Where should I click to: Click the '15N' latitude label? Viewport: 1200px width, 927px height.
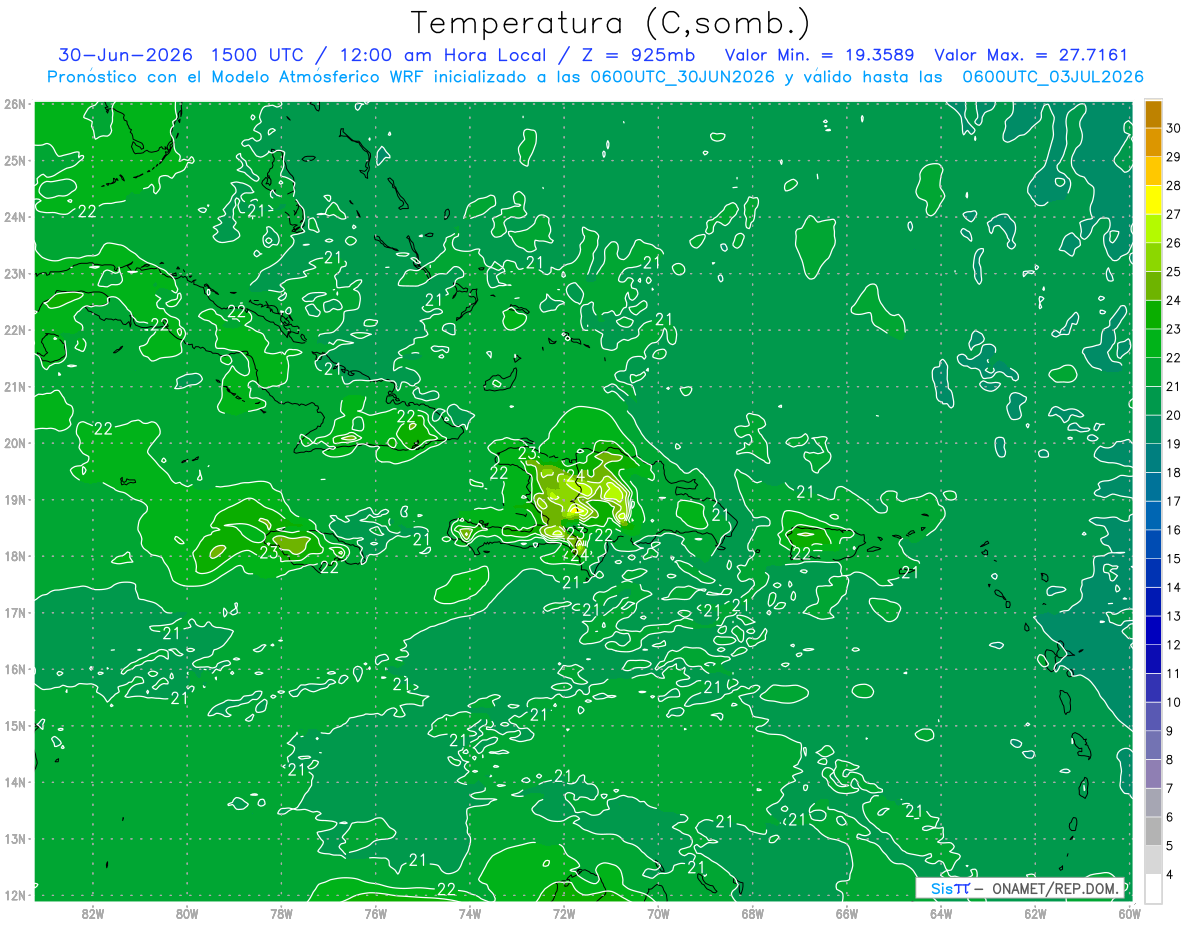click(x=15, y=725)
